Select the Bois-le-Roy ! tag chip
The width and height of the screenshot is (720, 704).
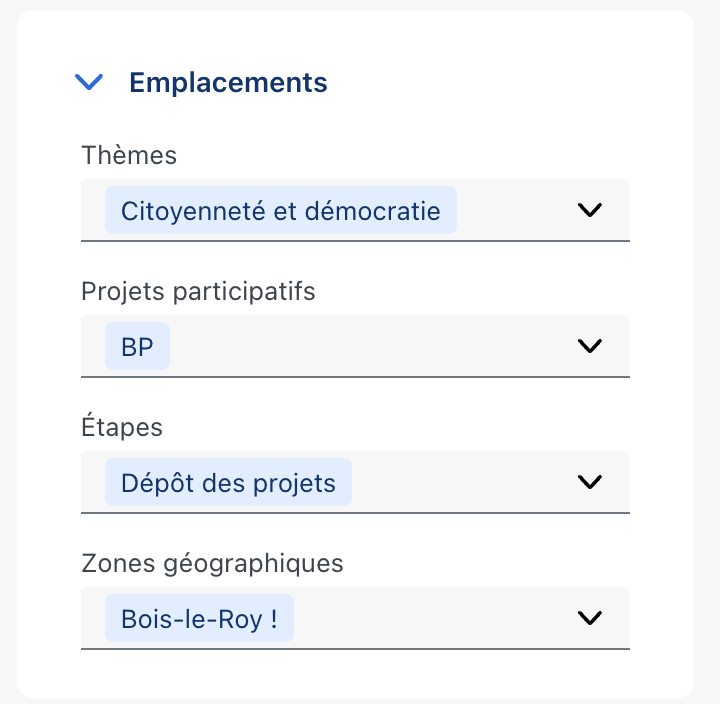coord(199,618)
